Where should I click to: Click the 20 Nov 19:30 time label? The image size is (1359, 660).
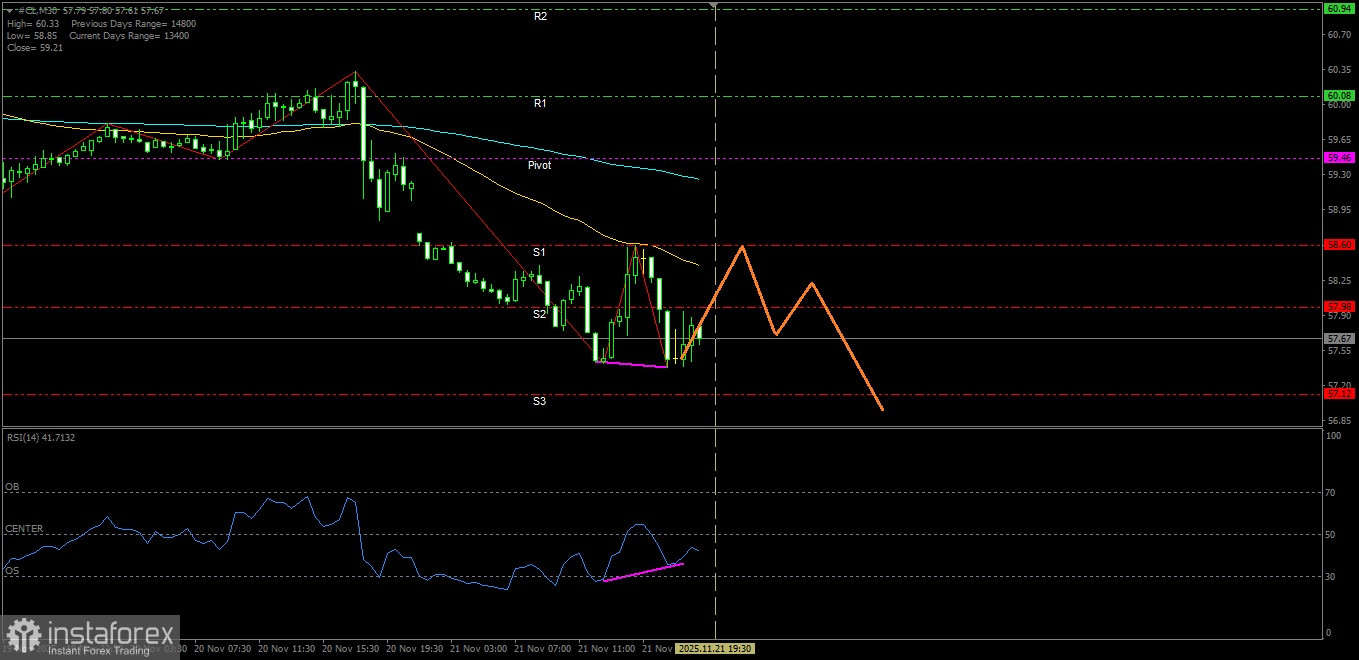pos(416,648)
